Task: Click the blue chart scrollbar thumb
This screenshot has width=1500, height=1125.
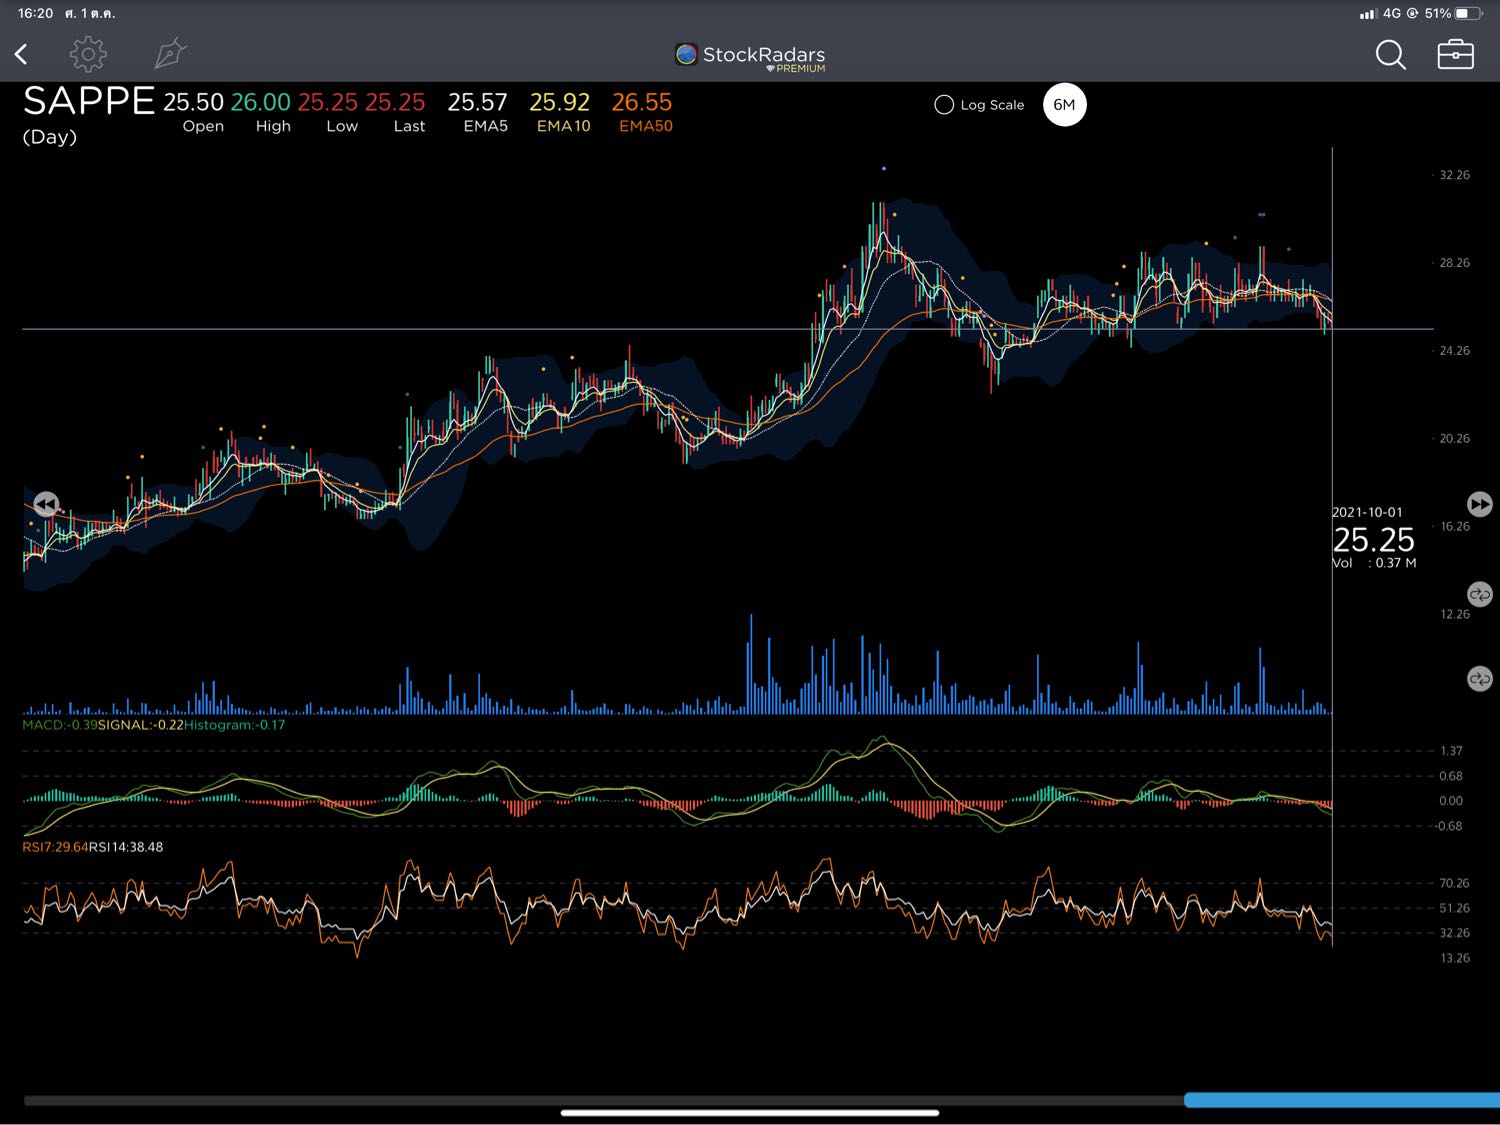Action: click(x=1340, y=1100)
